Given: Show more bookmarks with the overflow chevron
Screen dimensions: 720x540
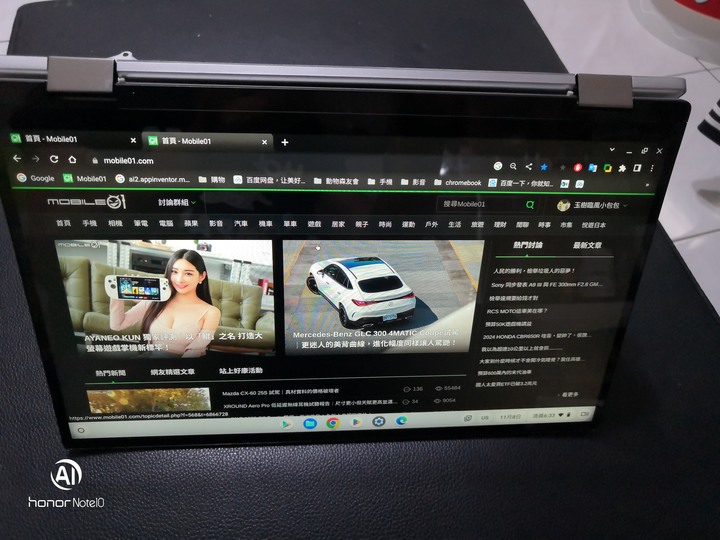Looking at the screenshot, I should (x=647, y=185).
